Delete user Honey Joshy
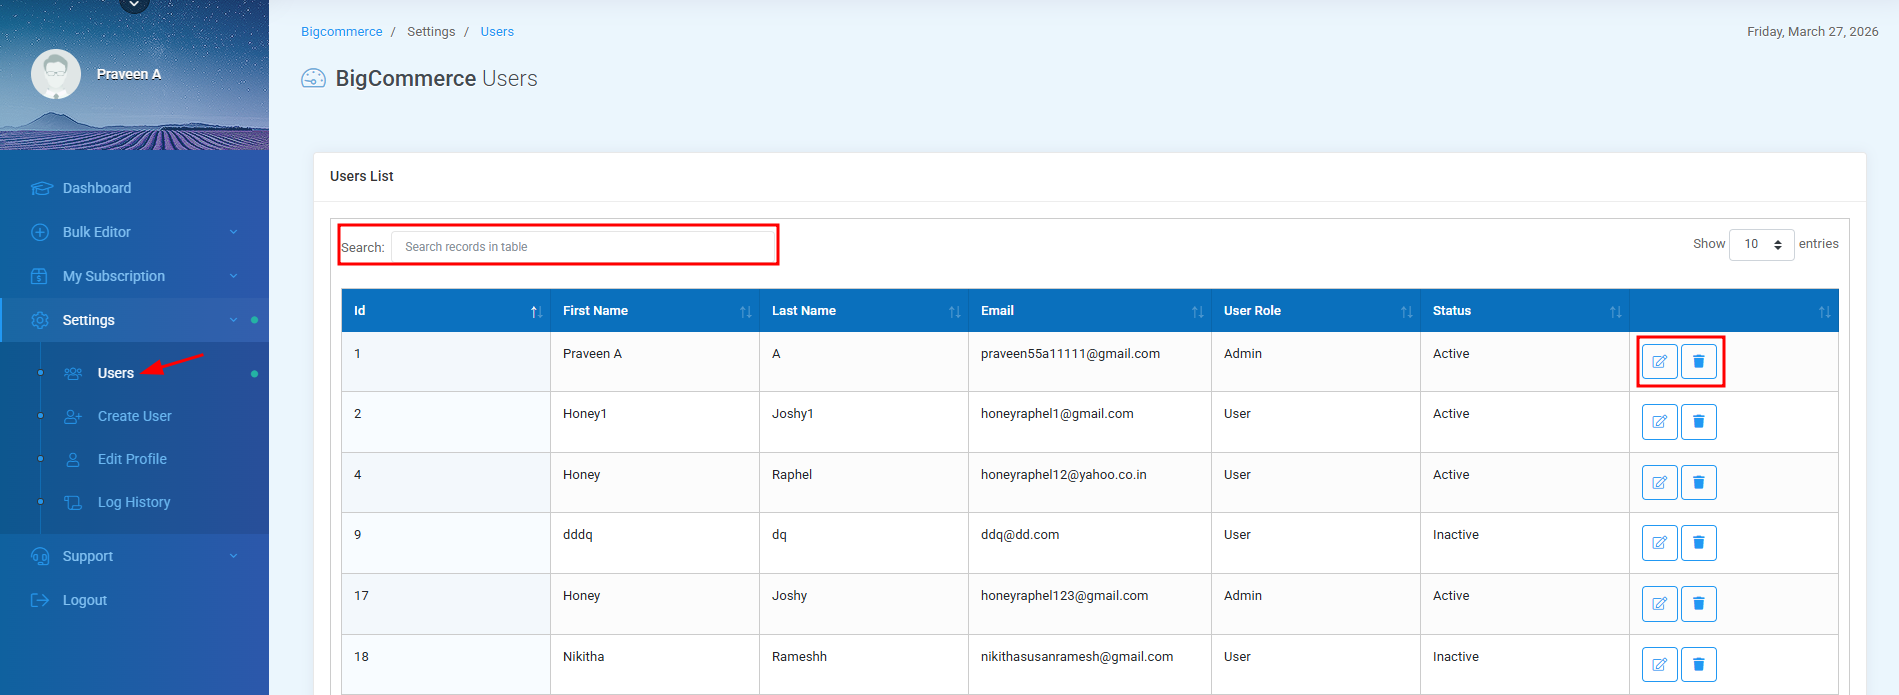The width and height of the screenshot is (1899, 695). coord(1698,604)
